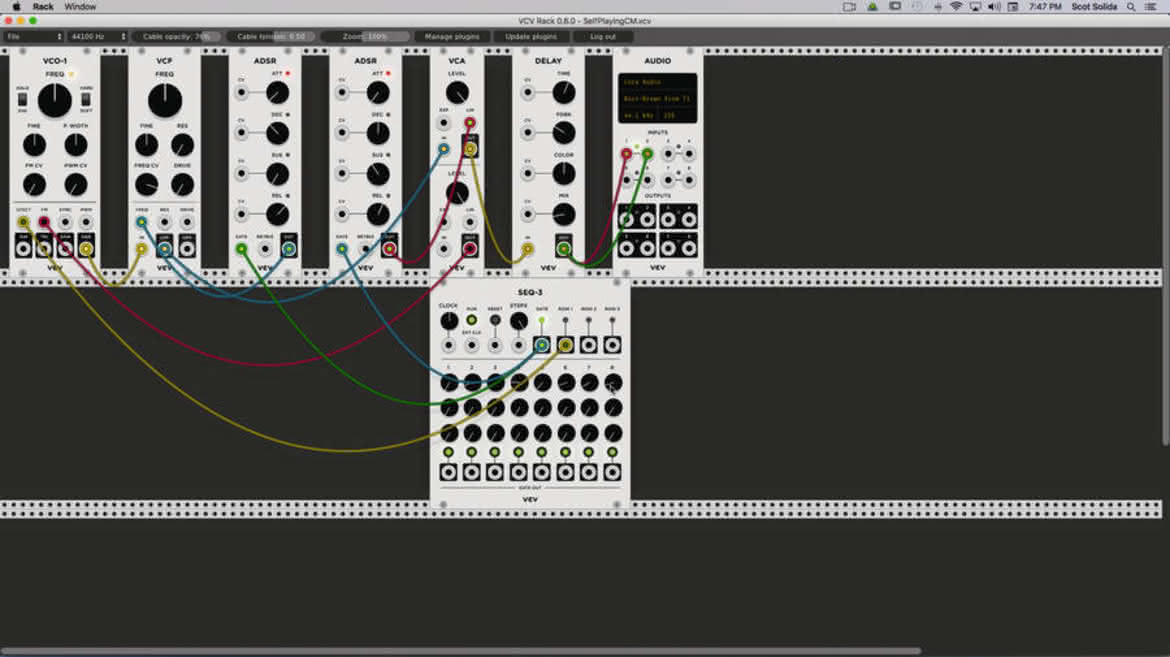This screenshot has height=657, width=1170.
Task: Click SEQ-3 ROW 2 output jack
Action: coord(589,345)
